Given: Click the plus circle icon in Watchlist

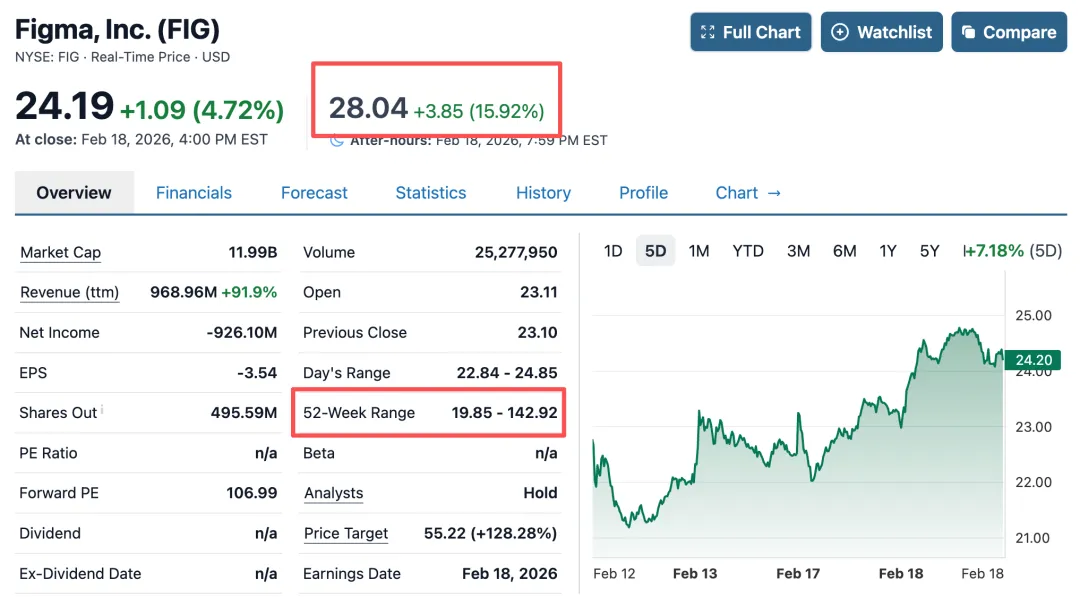Looking at the screenshot, I should (x=840, y=32).
